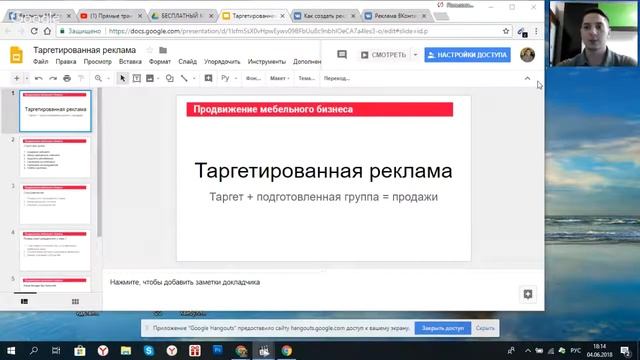Click the address bar URL

point(268,31)
